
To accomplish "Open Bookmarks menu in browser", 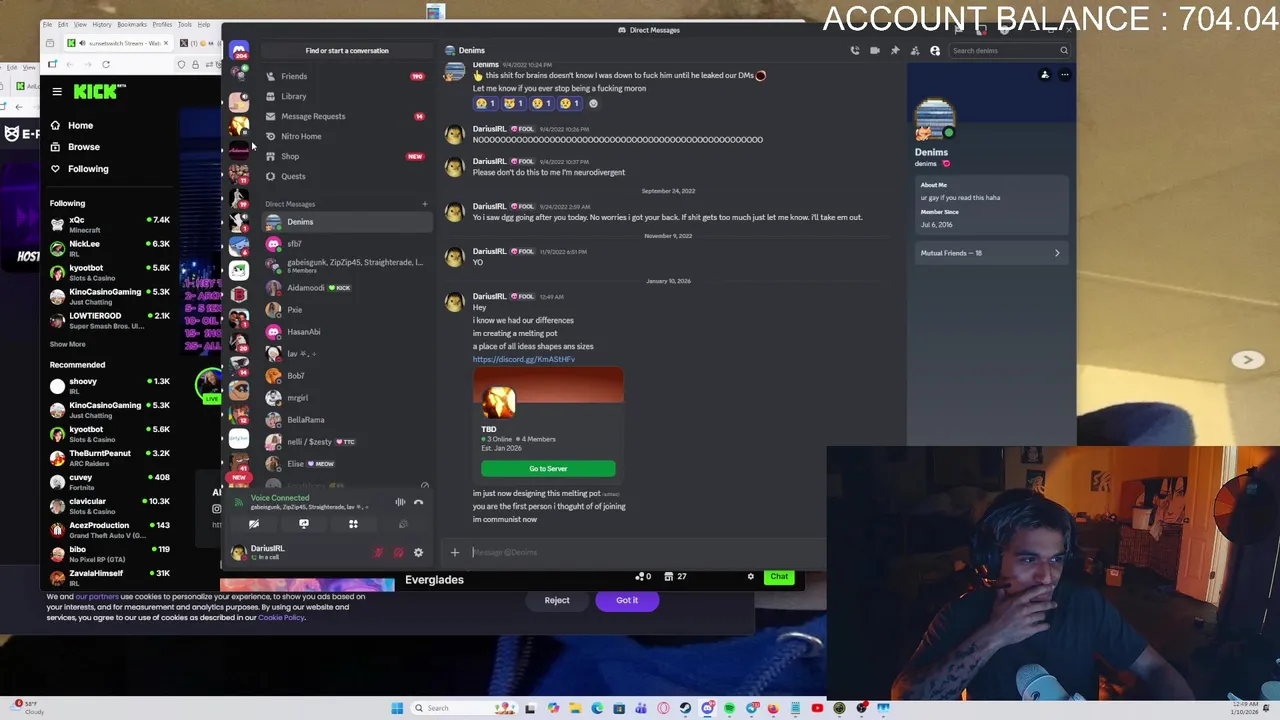I will click(132, 24).
